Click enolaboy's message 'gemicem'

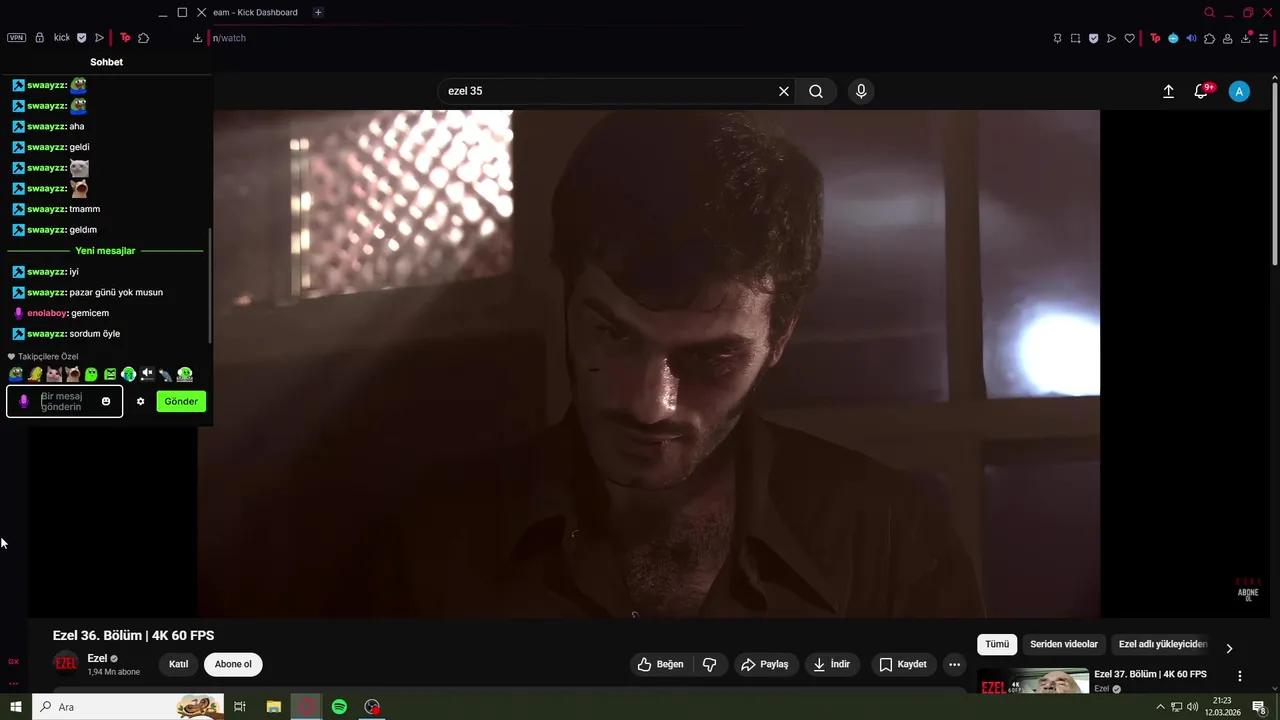90,313
